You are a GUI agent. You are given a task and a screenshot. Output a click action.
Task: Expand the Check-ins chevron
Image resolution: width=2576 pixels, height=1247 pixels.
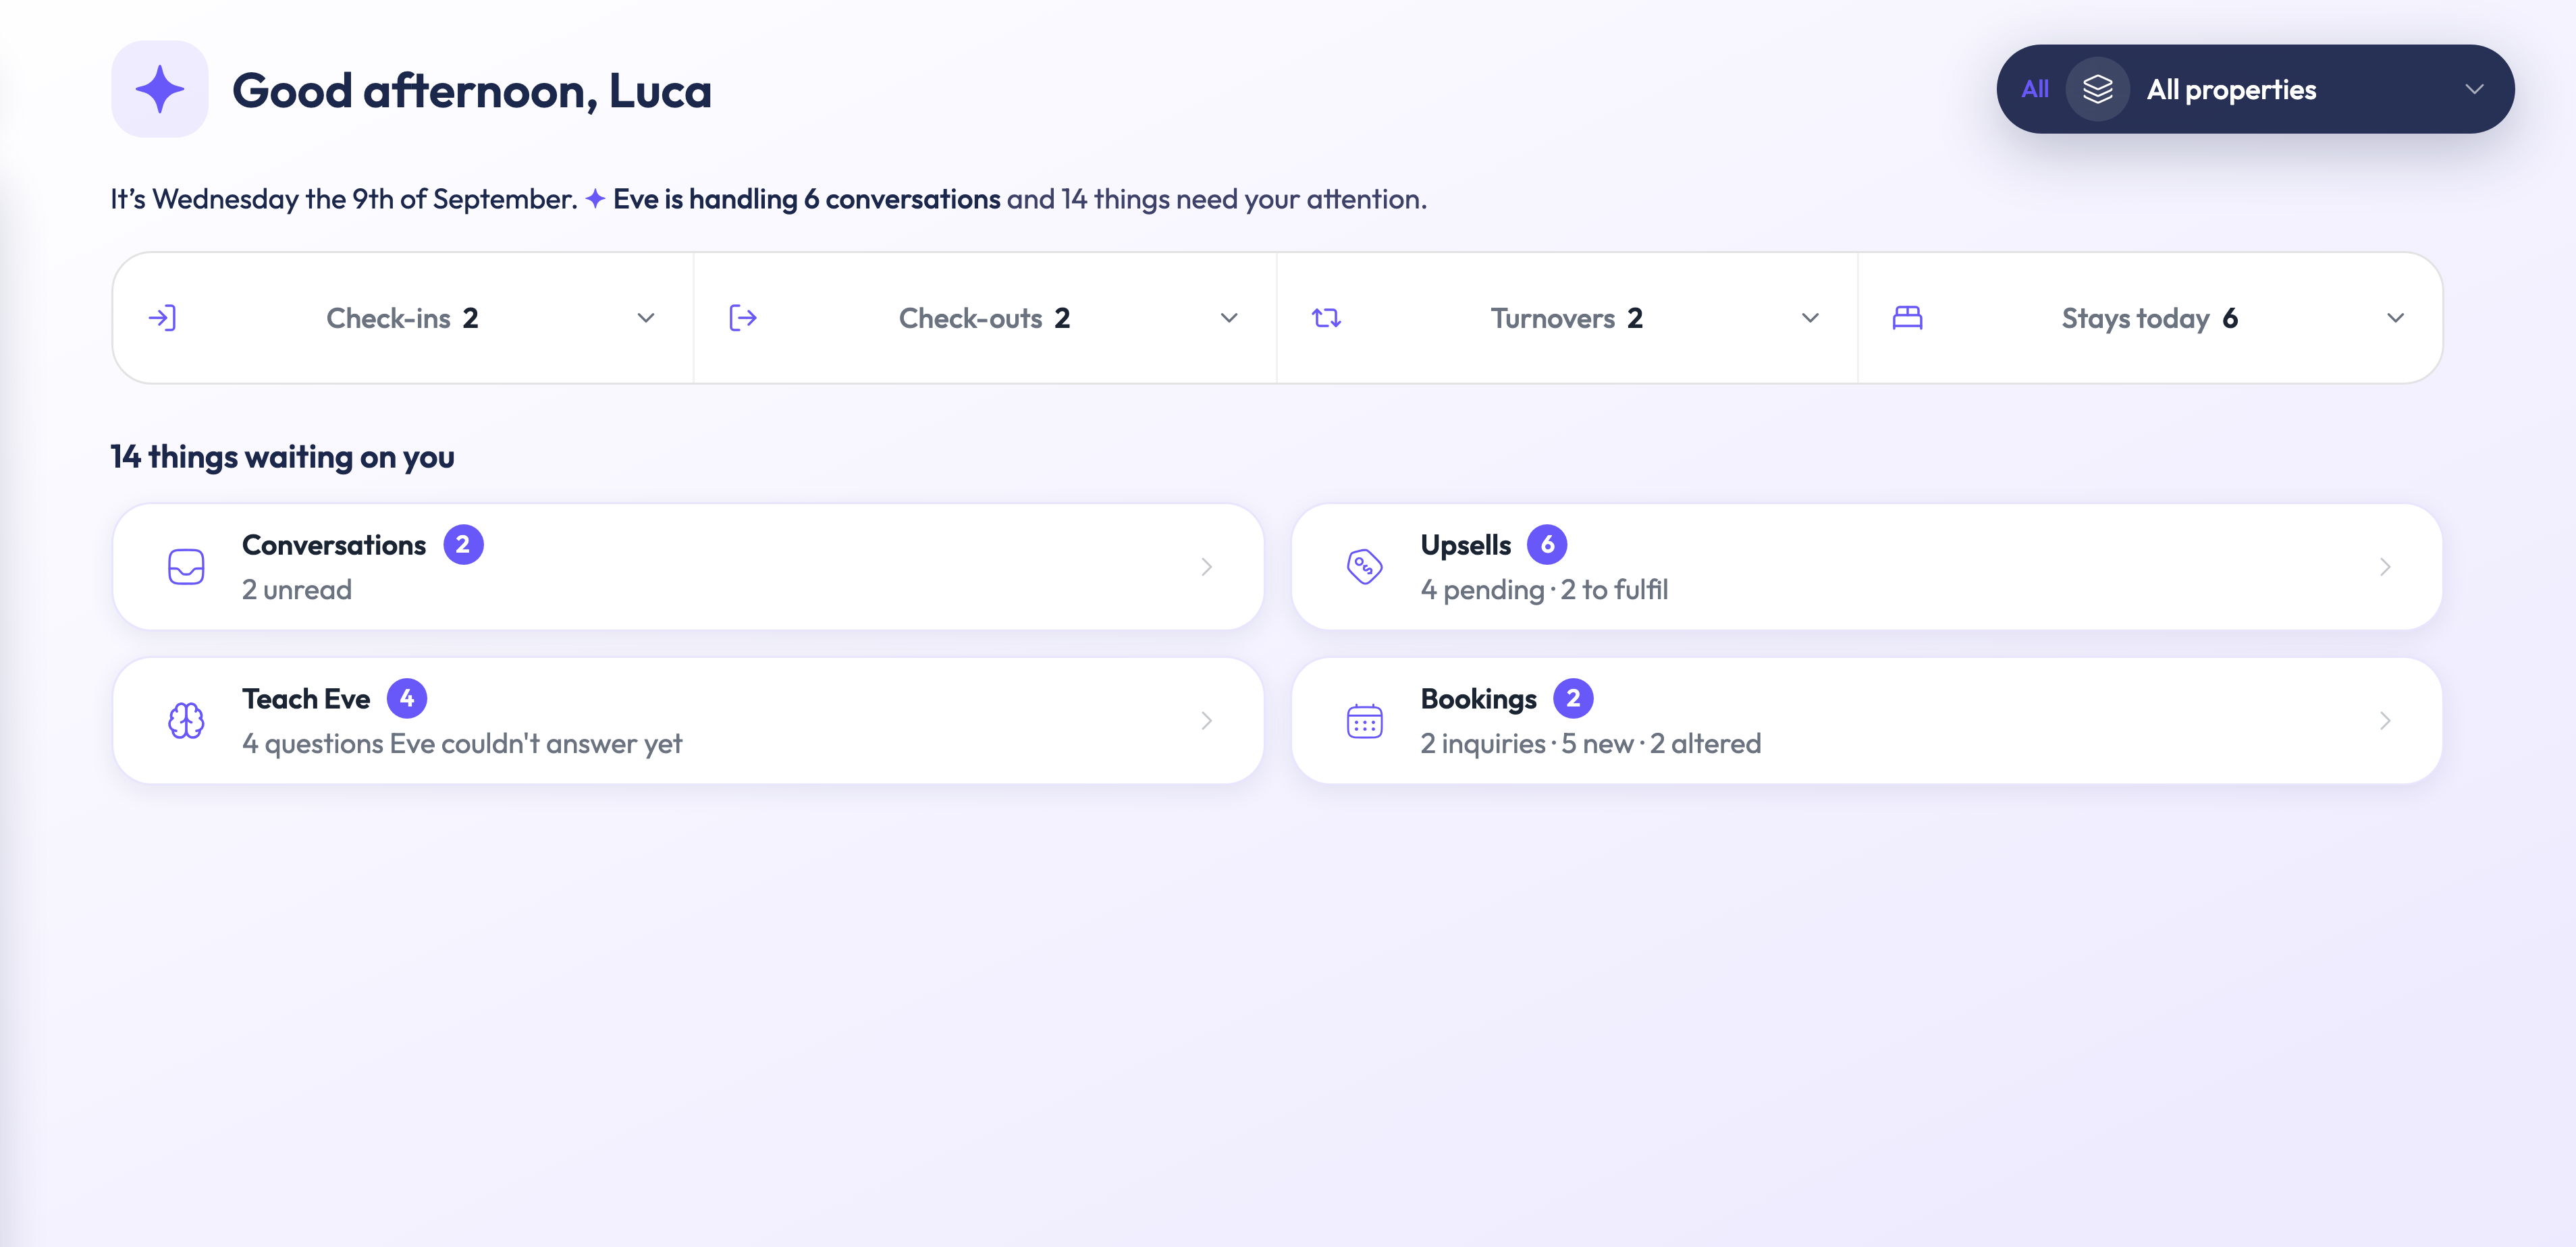[x=646, y=318]
